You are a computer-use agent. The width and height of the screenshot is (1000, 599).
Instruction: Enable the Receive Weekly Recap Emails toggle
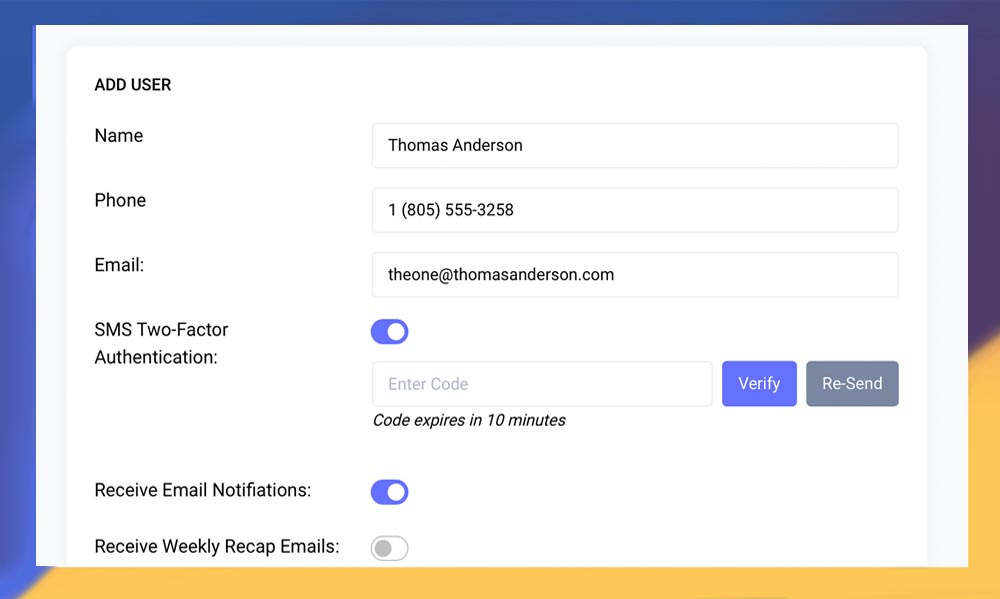click(389, 548)
